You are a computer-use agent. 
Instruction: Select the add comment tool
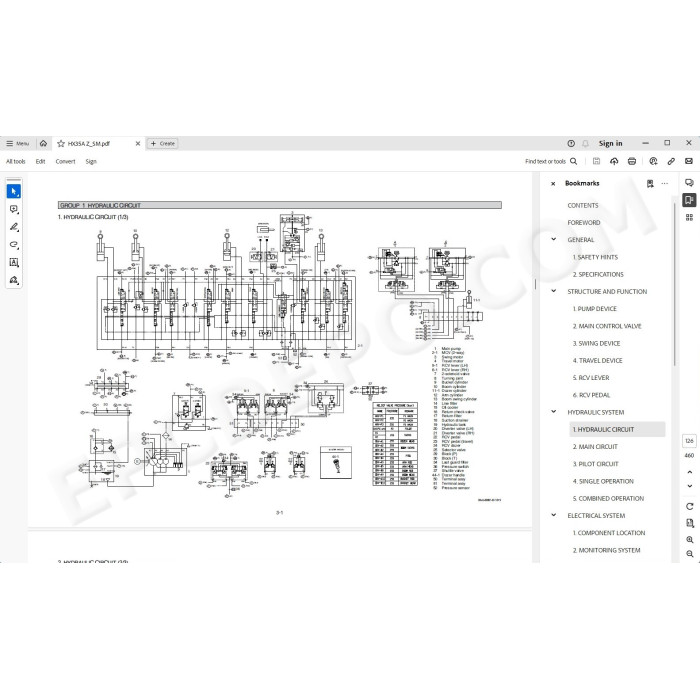(14, 209)
